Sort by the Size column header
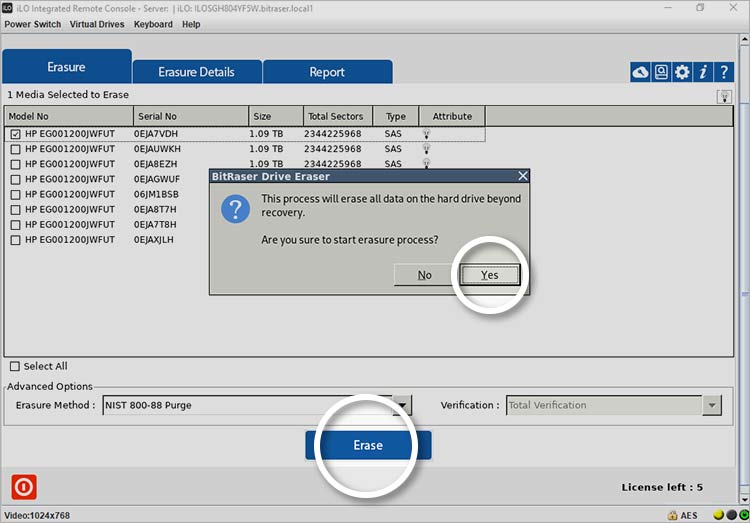Screen dimensions: 750x523 [x=276, y=116]
